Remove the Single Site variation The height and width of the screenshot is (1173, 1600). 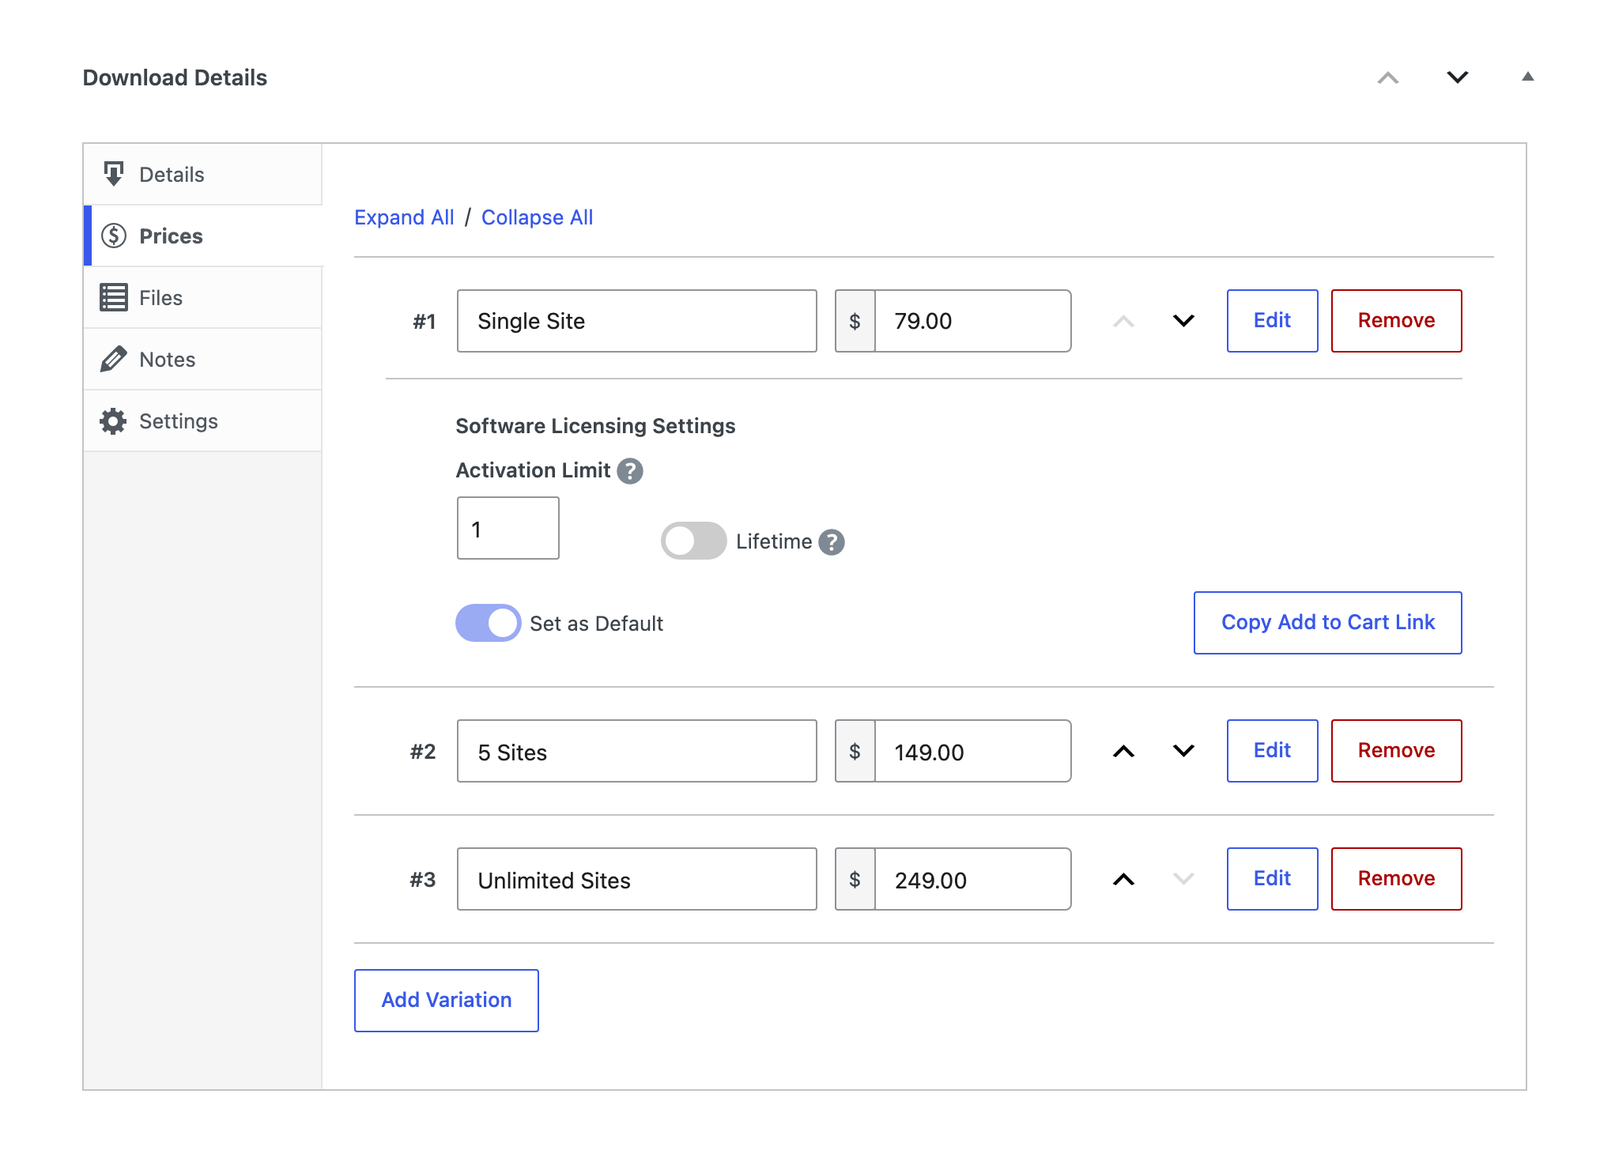(1396, 321)
